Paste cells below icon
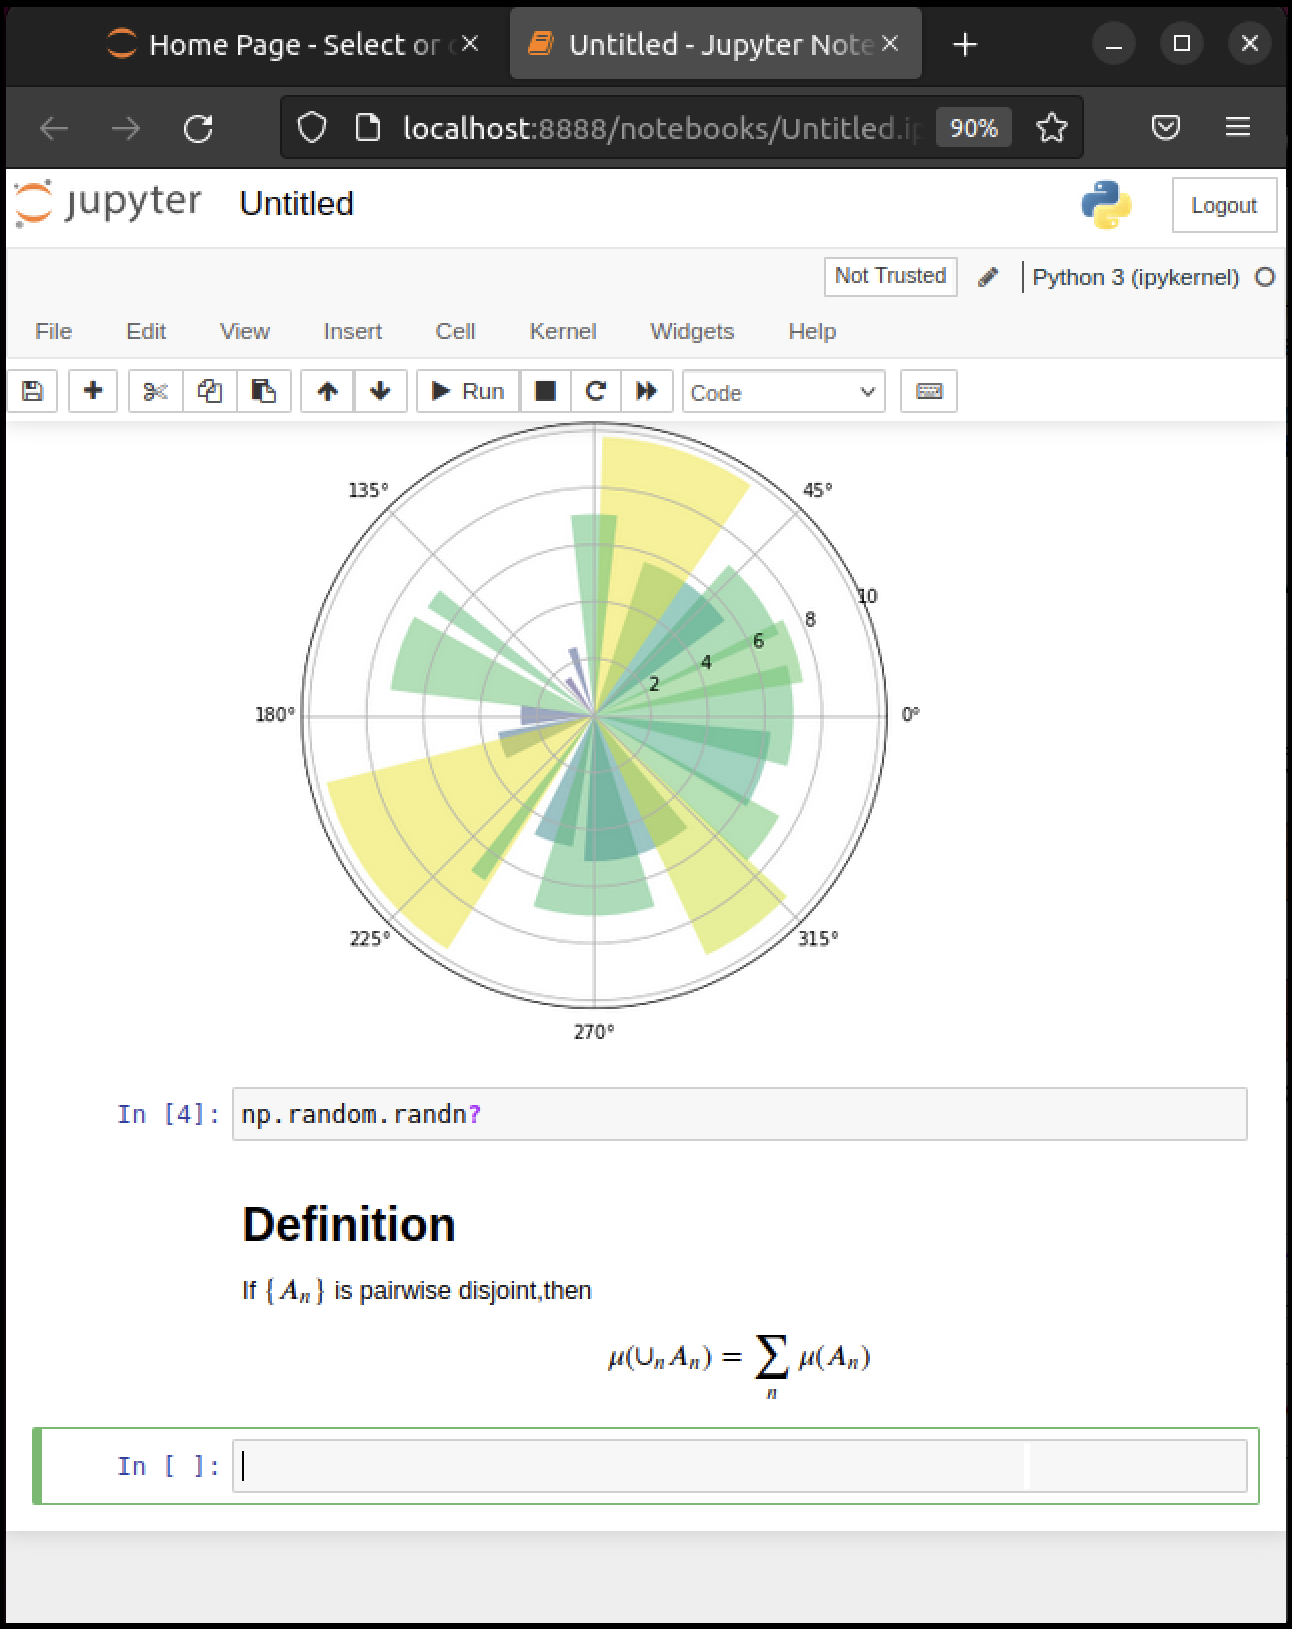Screen dimensions: 1292x1629 263,391
